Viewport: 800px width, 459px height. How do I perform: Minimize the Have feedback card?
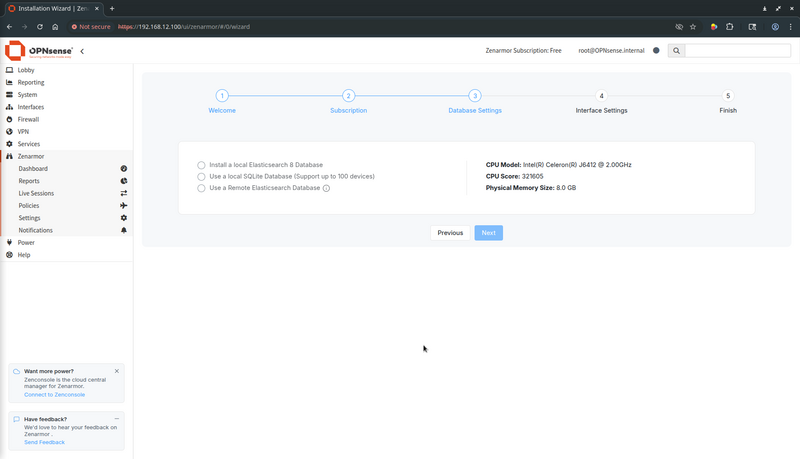[x=117, y=419]
